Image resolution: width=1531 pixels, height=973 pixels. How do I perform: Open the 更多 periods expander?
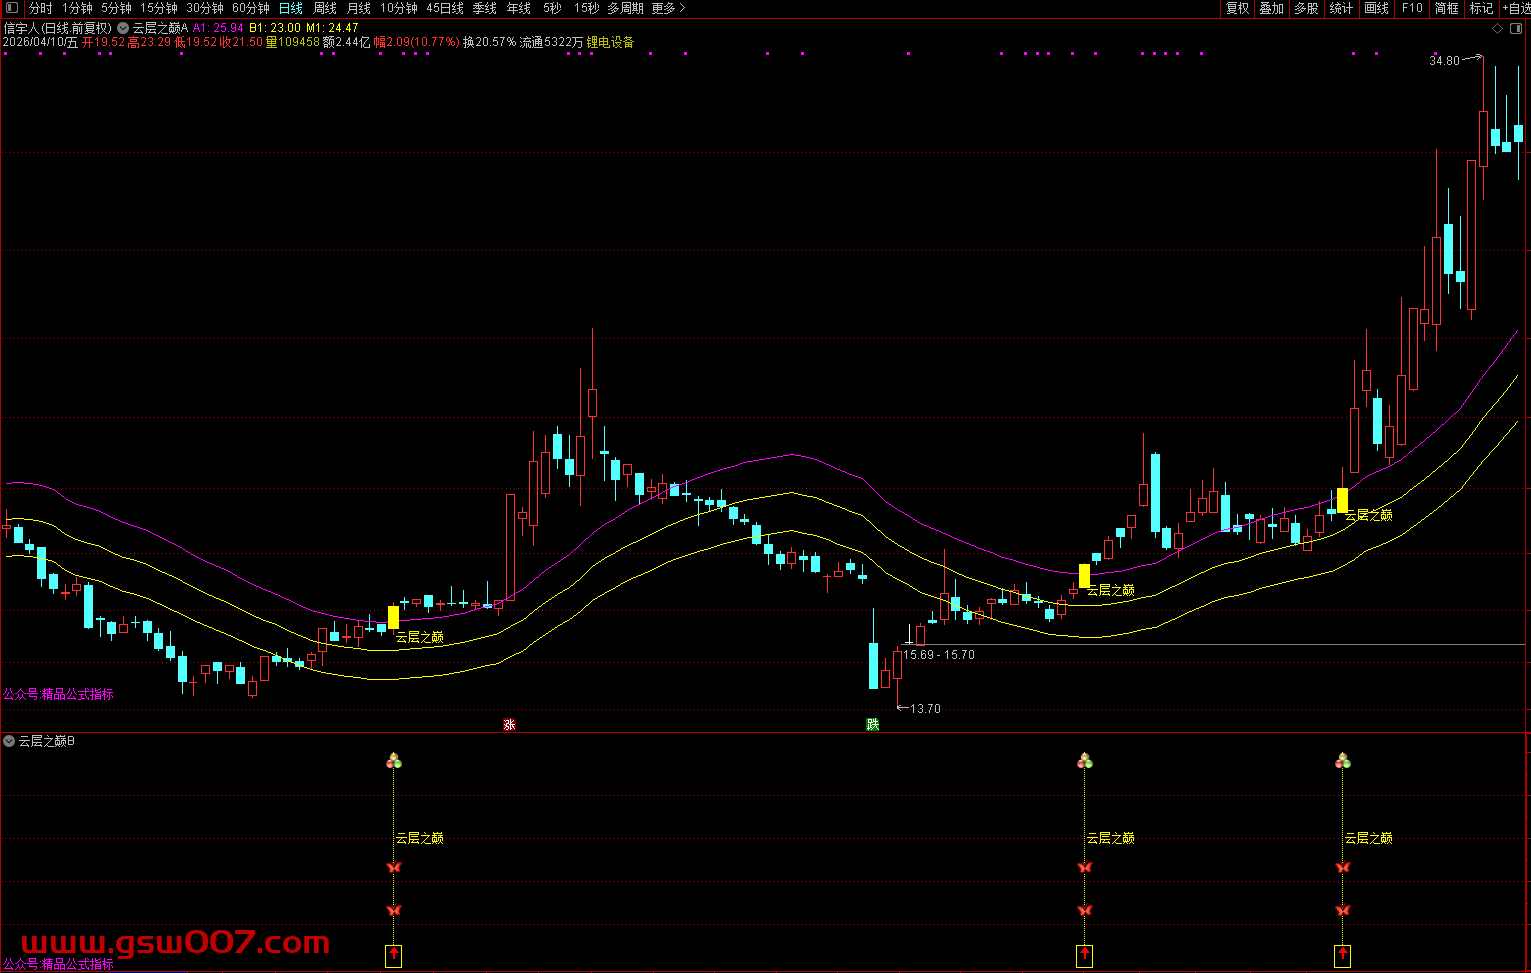click(x=668, y=8)
